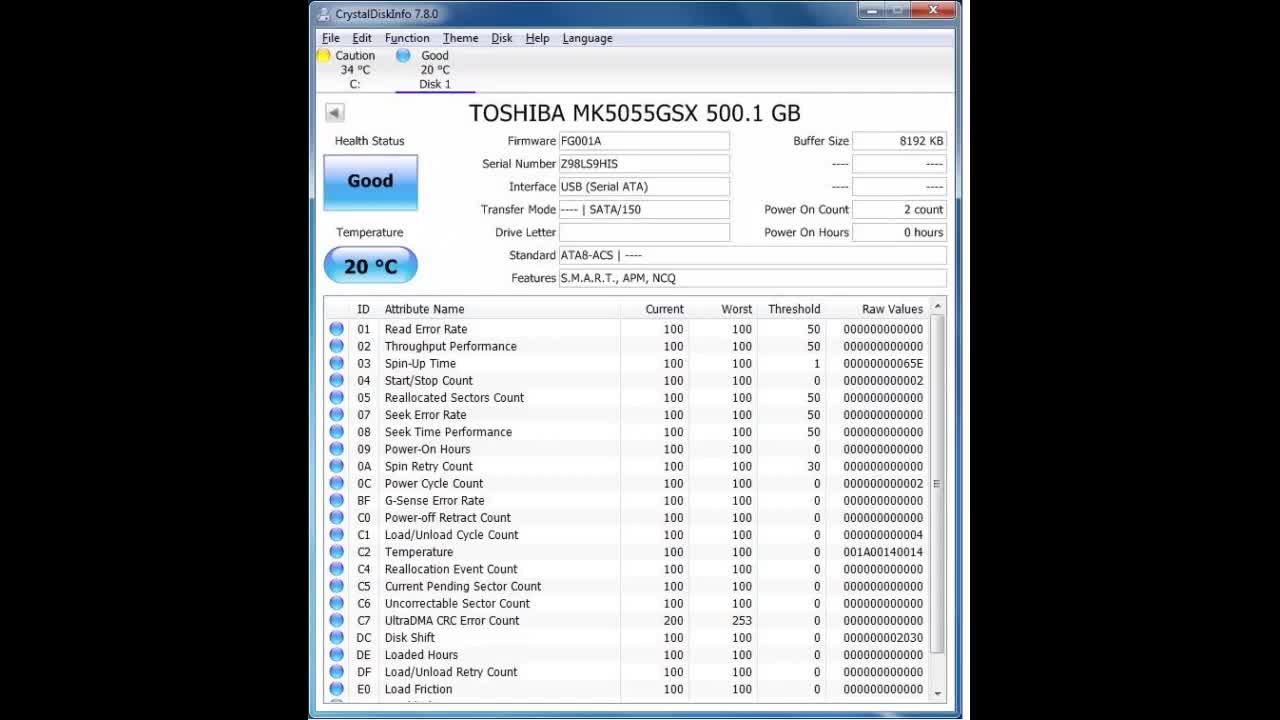
Task: Click the Transfer Mode field
Action: point(644,210)
